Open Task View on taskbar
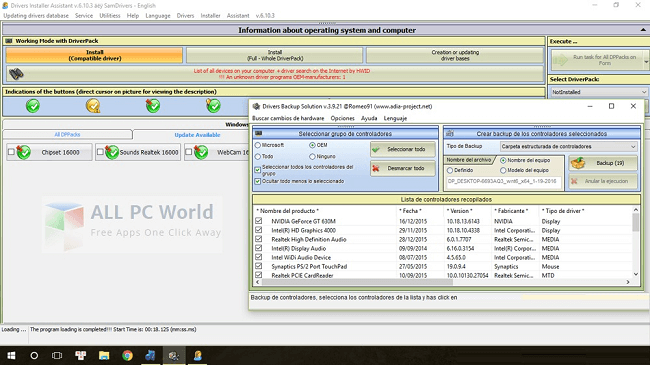This screenshot has width=650, height=365. click(57, 355)
